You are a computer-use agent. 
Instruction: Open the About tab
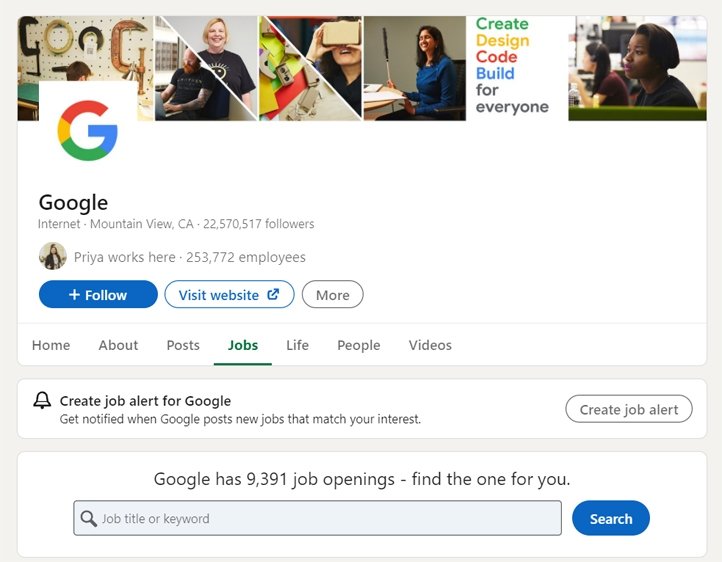[x=118, y=345]
